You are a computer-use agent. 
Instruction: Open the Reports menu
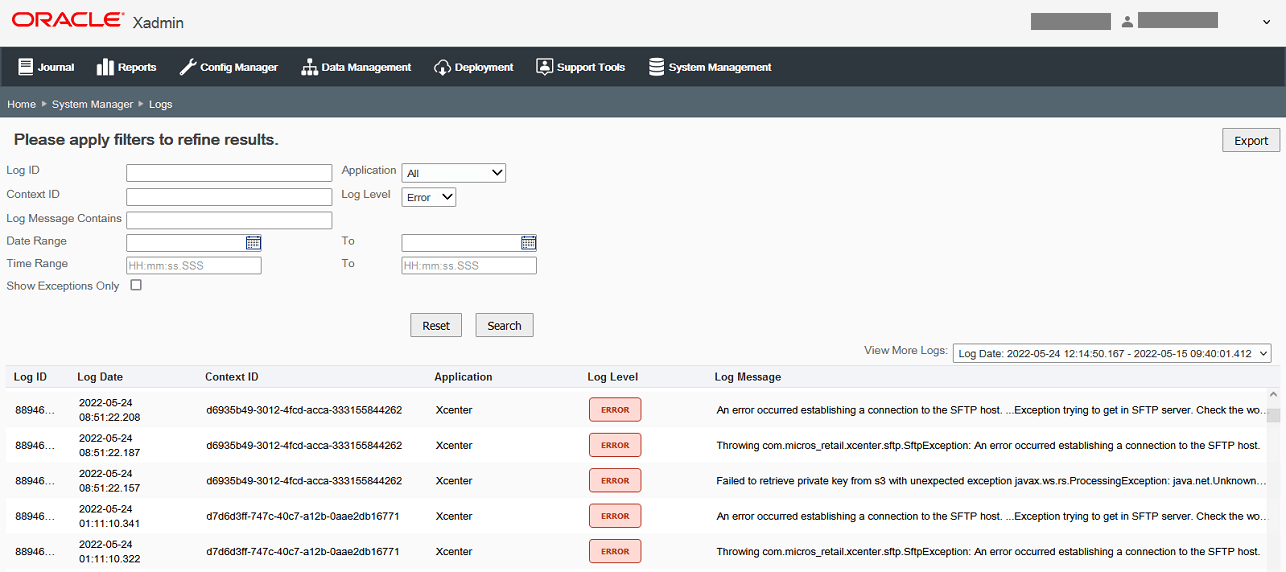click(x=127, y=67)
